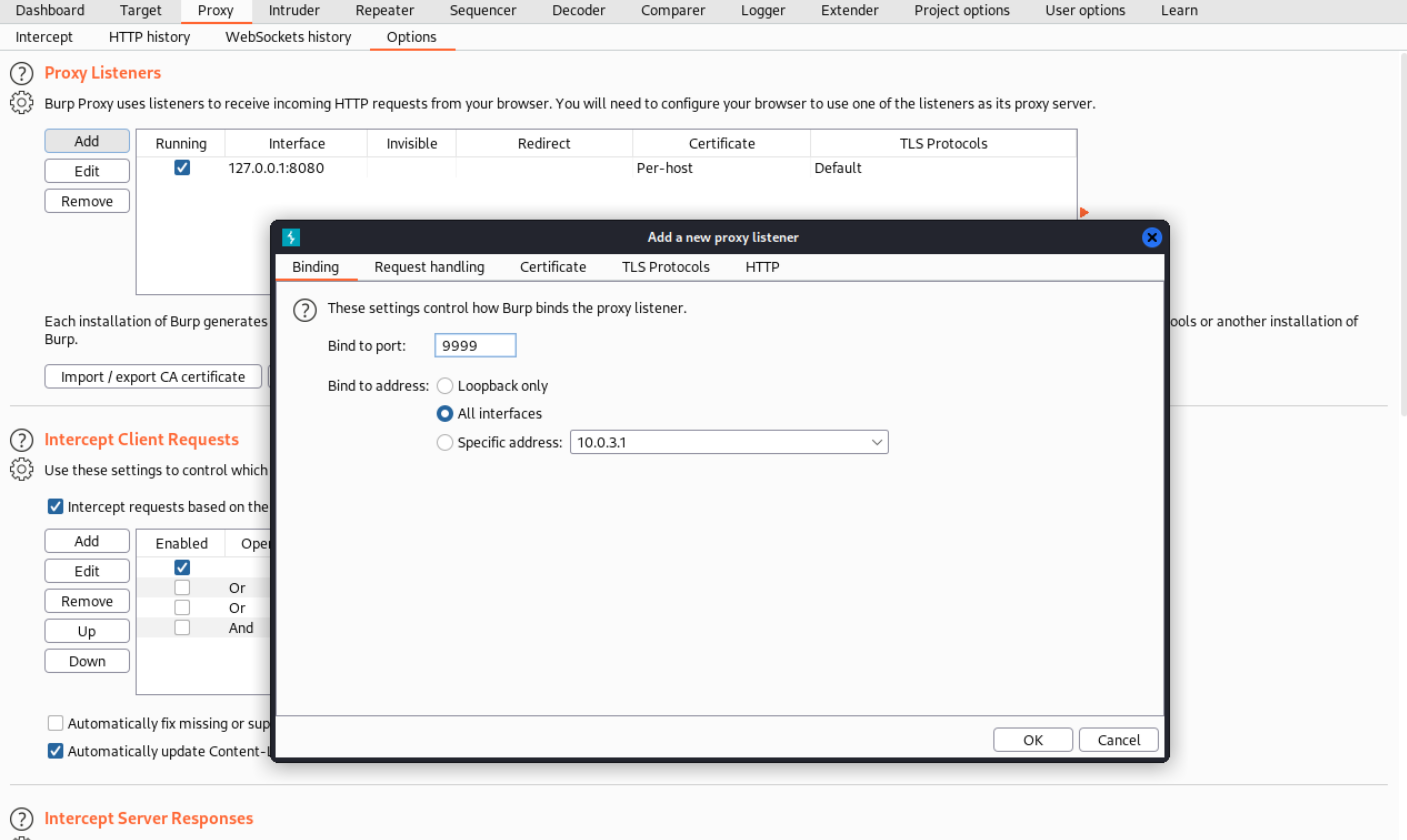Toggle Automatically fix missing or superfluous checkbox

coord(56,723)
